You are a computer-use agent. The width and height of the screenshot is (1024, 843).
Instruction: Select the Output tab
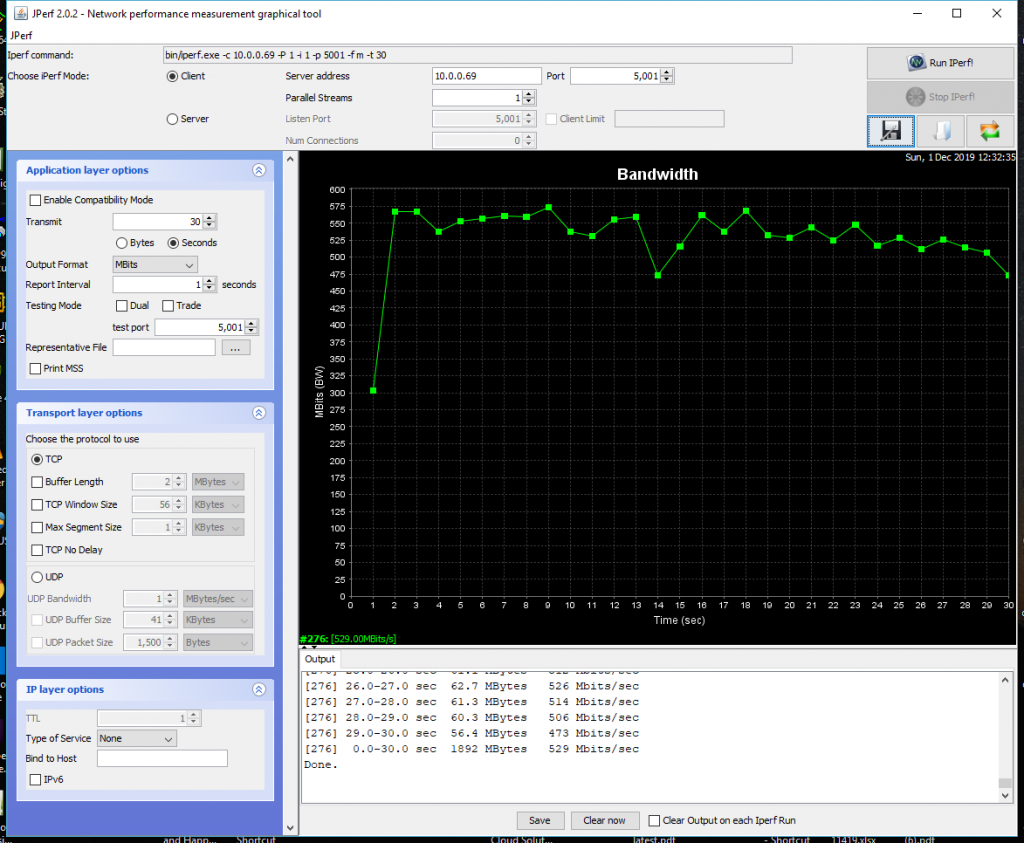319,659
